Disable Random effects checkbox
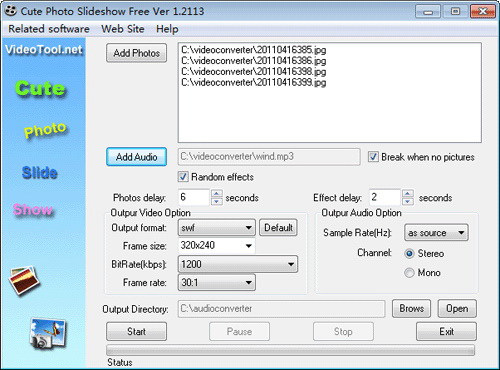This screenshot has height=370, width=500. [183, 177]
